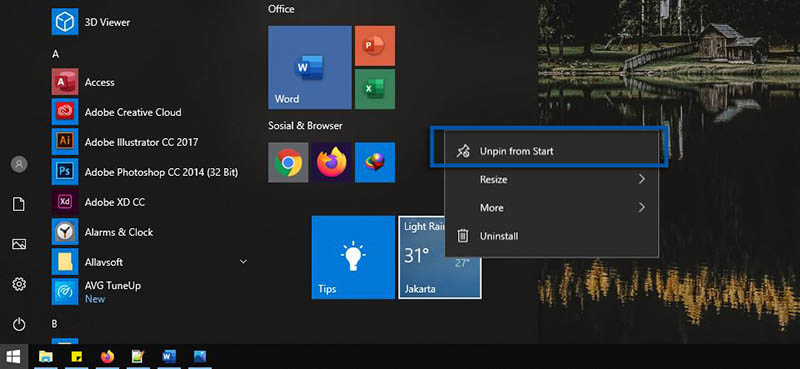Switch to Word on the taskbar
This screenshot has height=369, width=800.
pyautogui.click(x=169, y=357)
